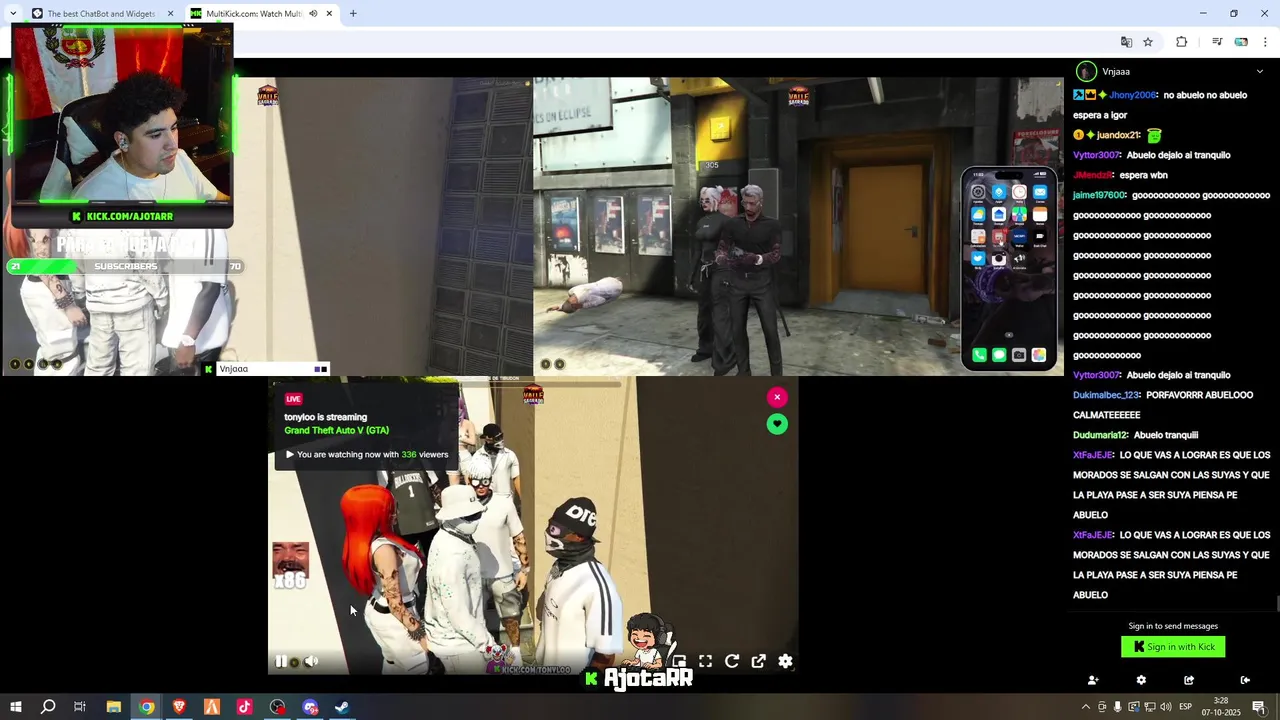Click the Subscribers goal progress bar
The image size is (1280, 720).
(124, 266)
